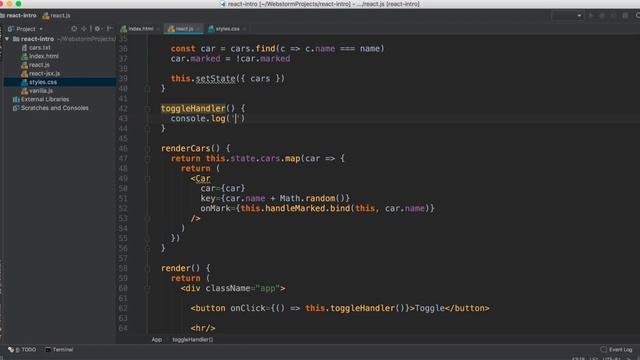Image resolution: width=640 pixels, height=360 pixels.
Task: Click setState on line 39
Action: point(216,79)
